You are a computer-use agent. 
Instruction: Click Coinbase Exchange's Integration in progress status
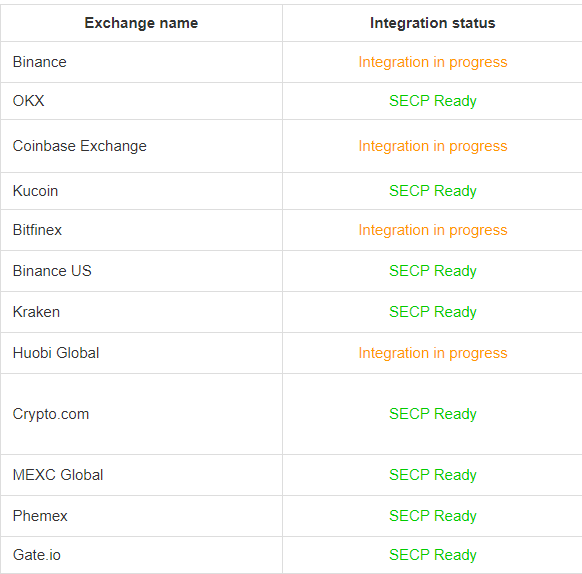(x=433, y=146)
